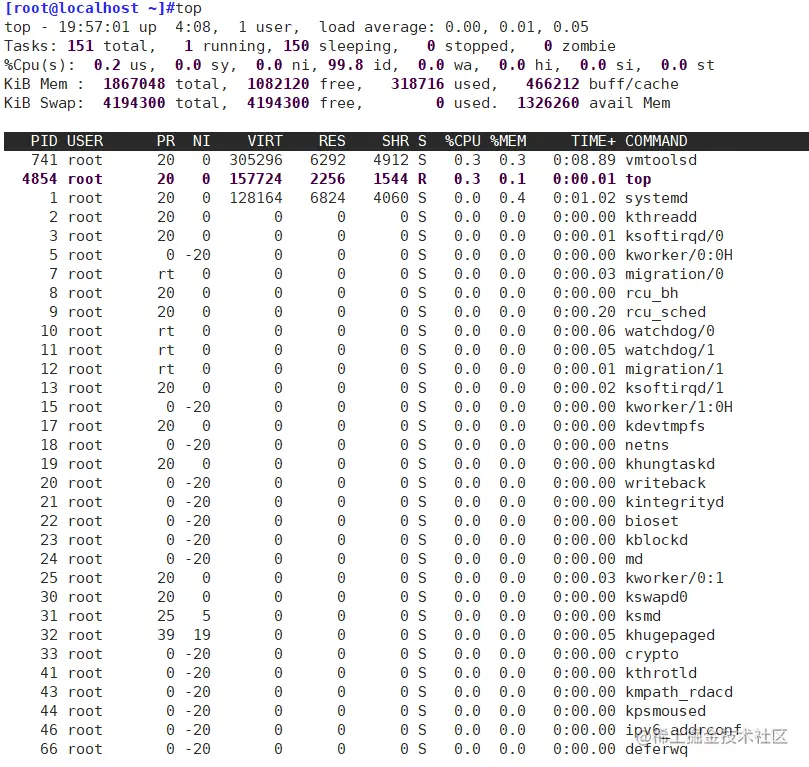This screenshot has width=809, height=767.
Task: Click the migration/1 command name
Action: point(674,369)
